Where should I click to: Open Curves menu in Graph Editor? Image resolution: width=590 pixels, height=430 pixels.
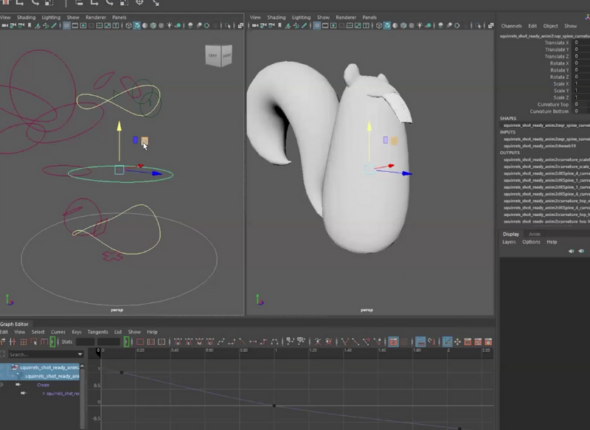click(x=58, y=332)
